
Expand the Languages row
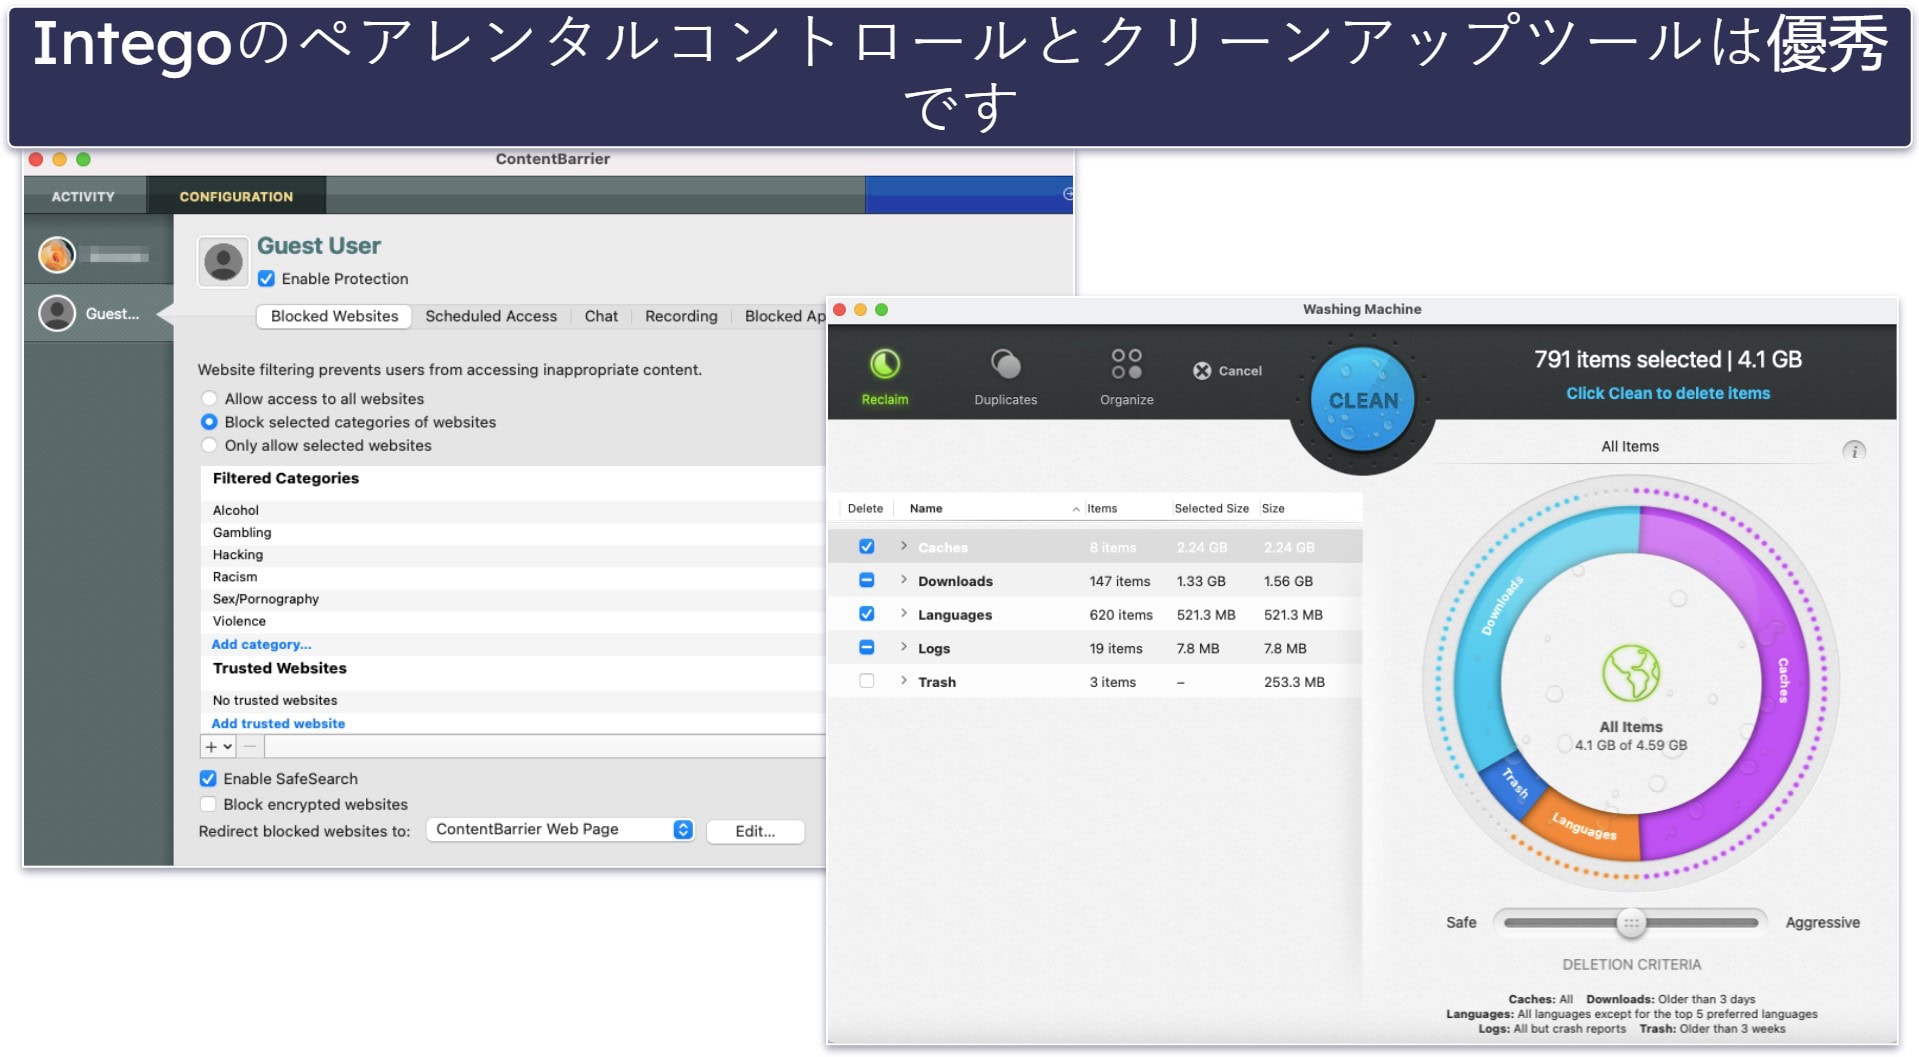click(904, 613)
